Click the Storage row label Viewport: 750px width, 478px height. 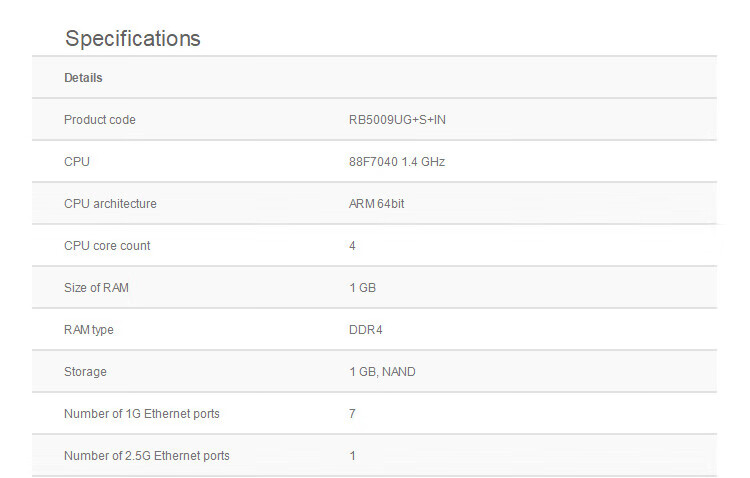click(85, 372)
